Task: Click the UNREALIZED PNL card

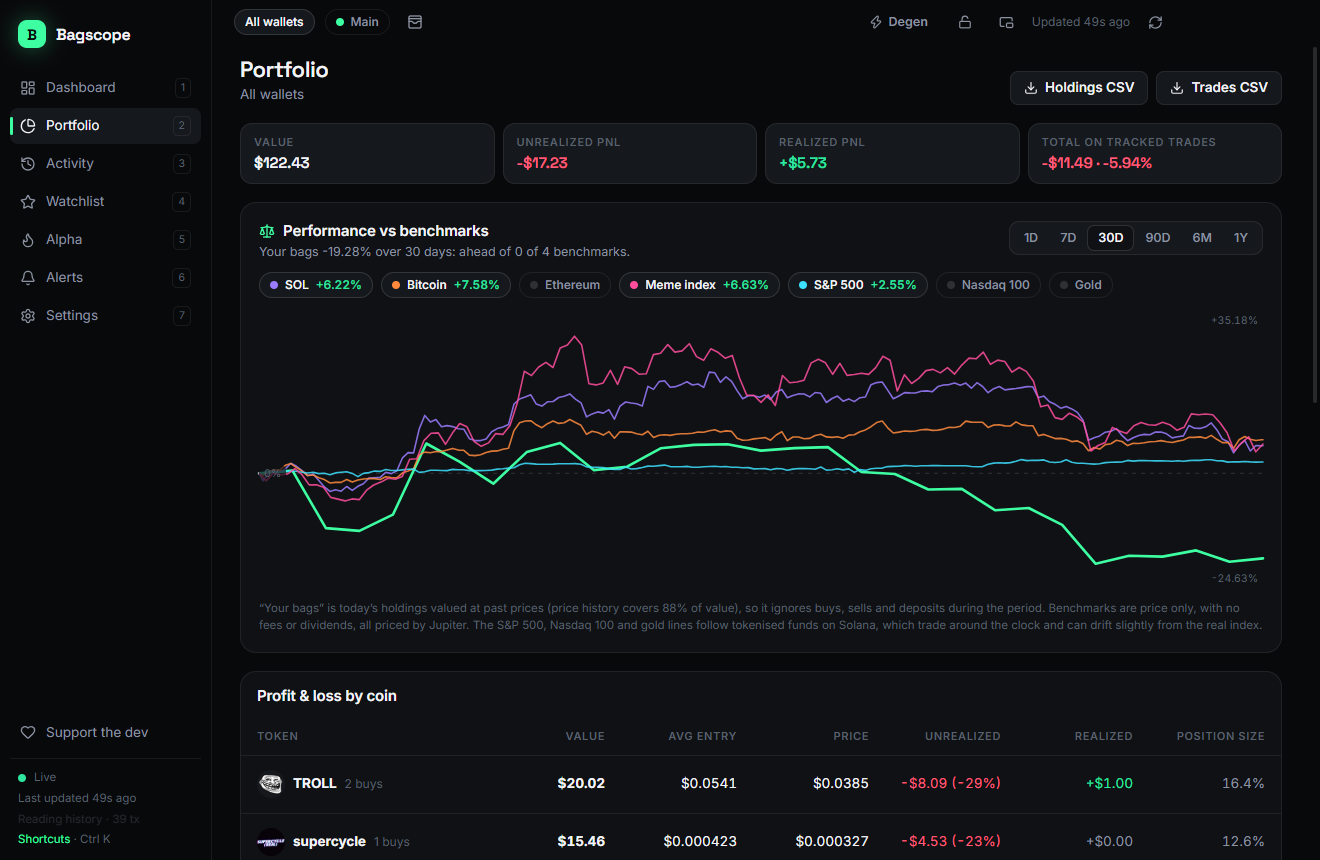Action: pos(630,154)
